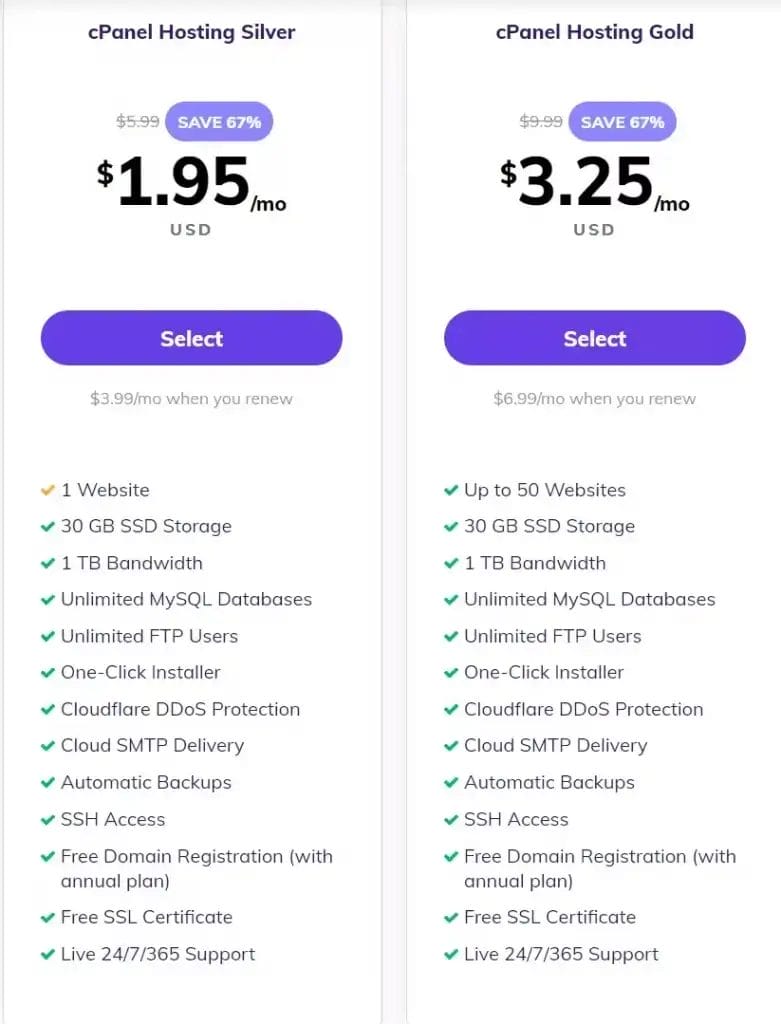The image size is (781, 1024).
Task: Click the SAVE 67% badge on Silver plan
Action: [219, 121]
